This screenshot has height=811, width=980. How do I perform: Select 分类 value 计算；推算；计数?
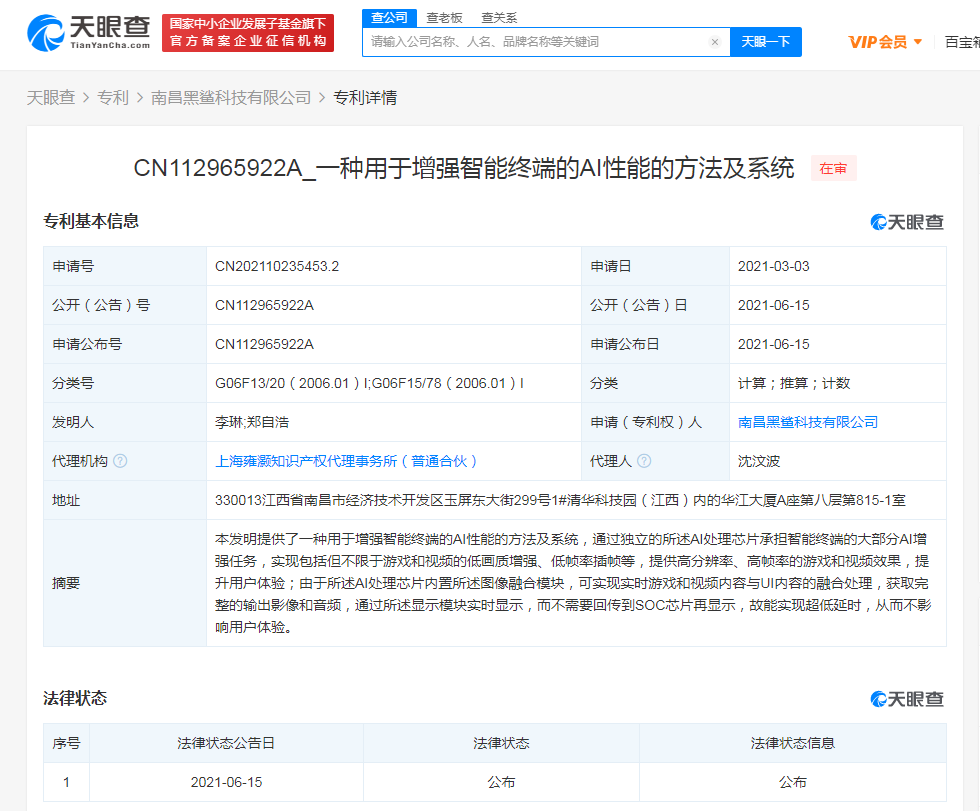pos(794,383)
